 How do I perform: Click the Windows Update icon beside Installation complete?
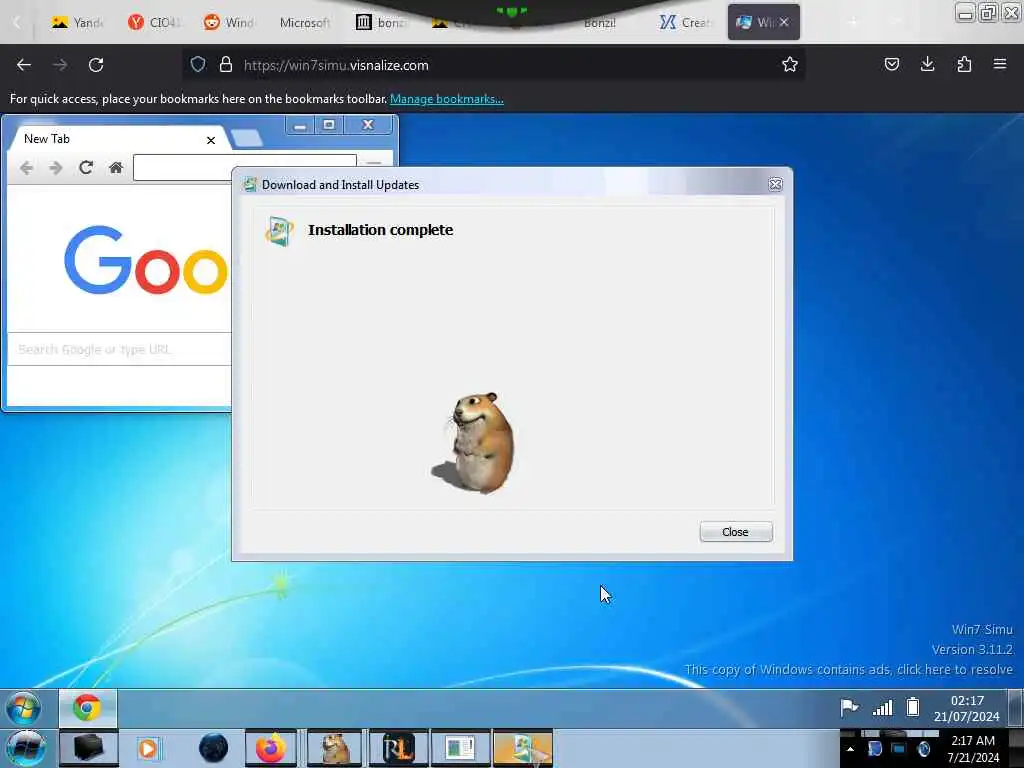(x=280, y=231)
